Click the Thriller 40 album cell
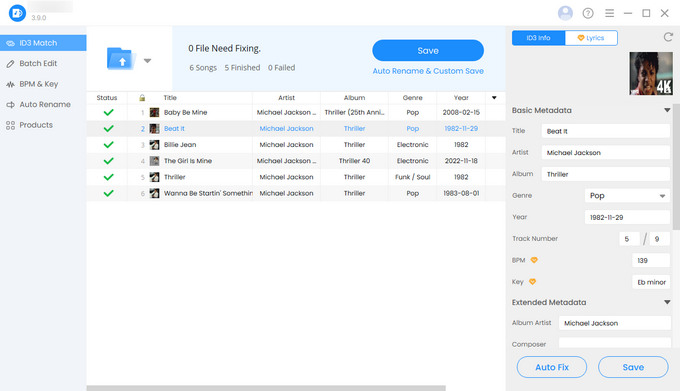680x391 pixels. [354, 161]
